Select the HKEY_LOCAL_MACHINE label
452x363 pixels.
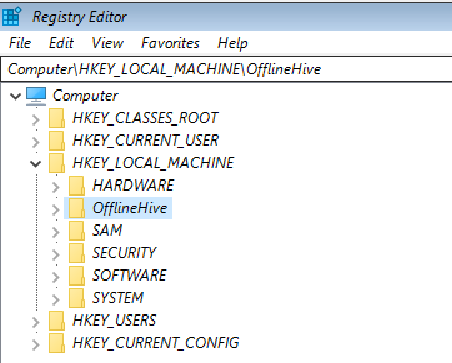point(153,163)
